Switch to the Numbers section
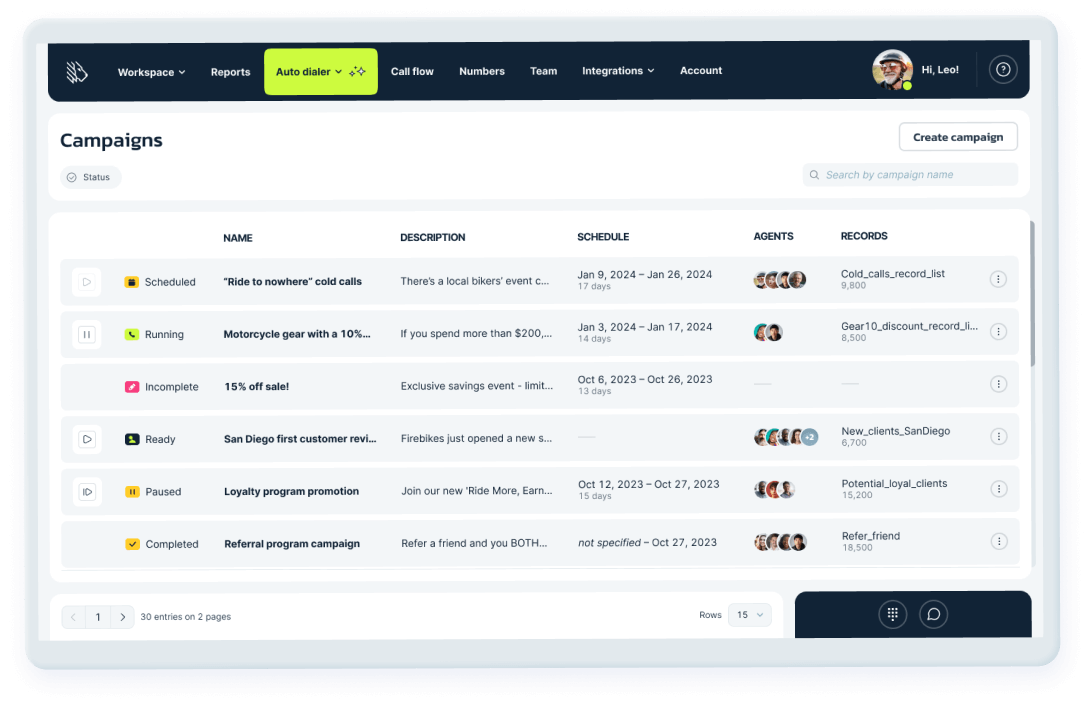Screen dimensions: 1090x706 482,71
